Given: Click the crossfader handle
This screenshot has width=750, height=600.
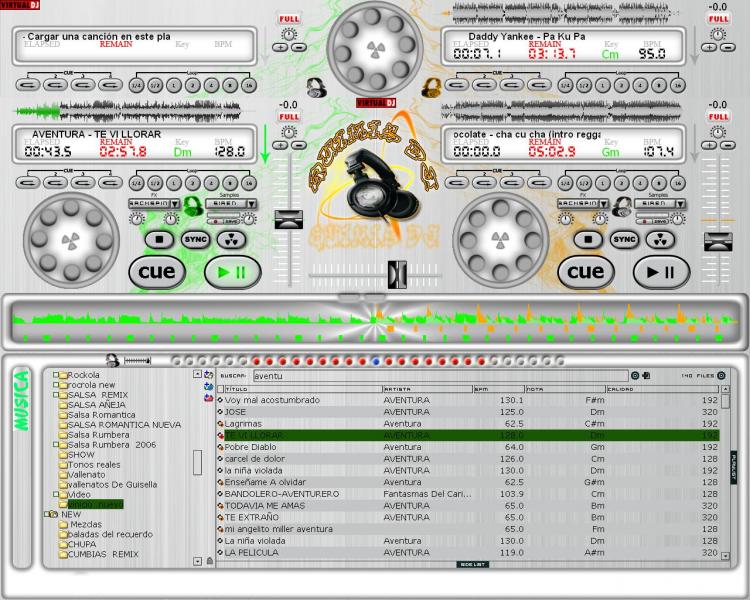Looking at the screenshot, I should 397,274.
